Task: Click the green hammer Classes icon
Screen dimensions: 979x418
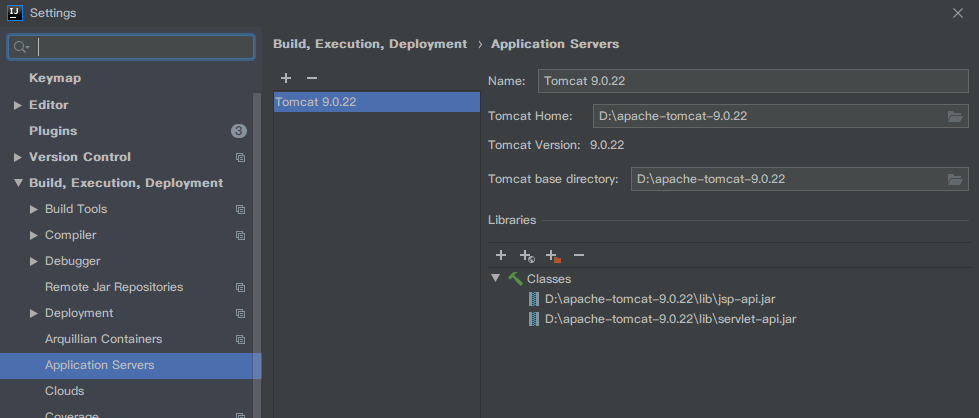Action: [x=515, y=279]
